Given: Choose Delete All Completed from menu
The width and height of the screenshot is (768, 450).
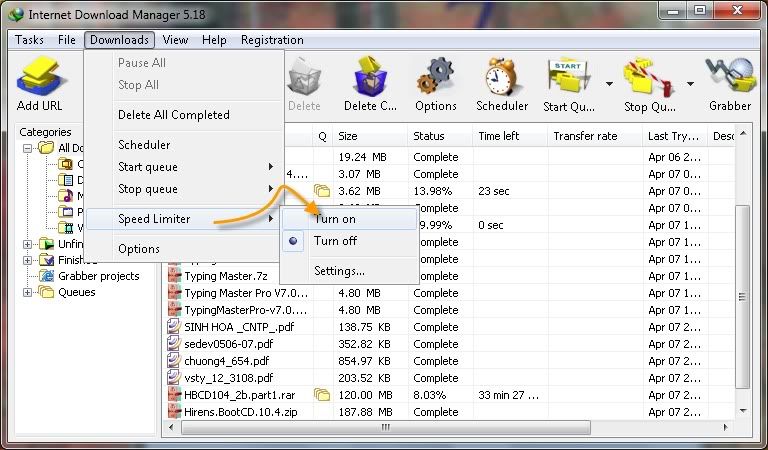Looking at the screenshot, I should [x=173, y=115].
